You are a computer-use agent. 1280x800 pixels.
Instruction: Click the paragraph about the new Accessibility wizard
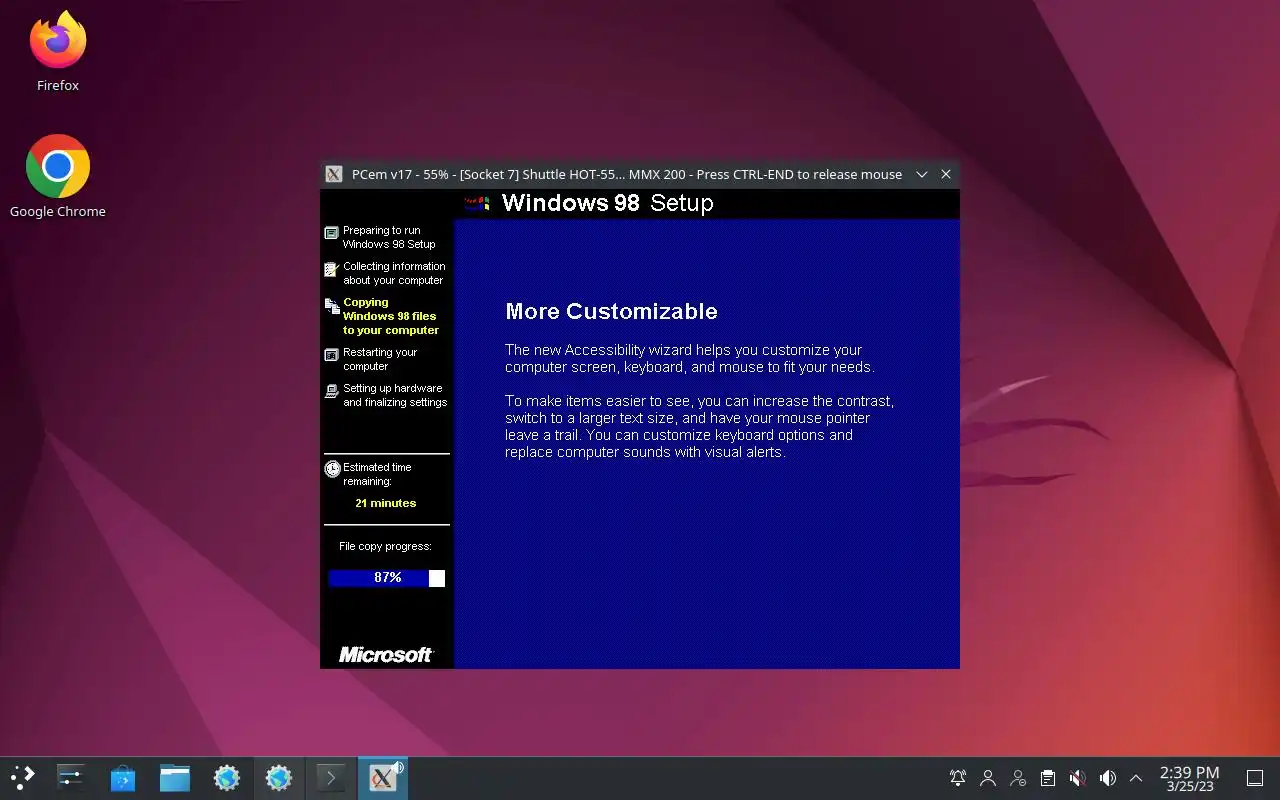click(689, 358)
